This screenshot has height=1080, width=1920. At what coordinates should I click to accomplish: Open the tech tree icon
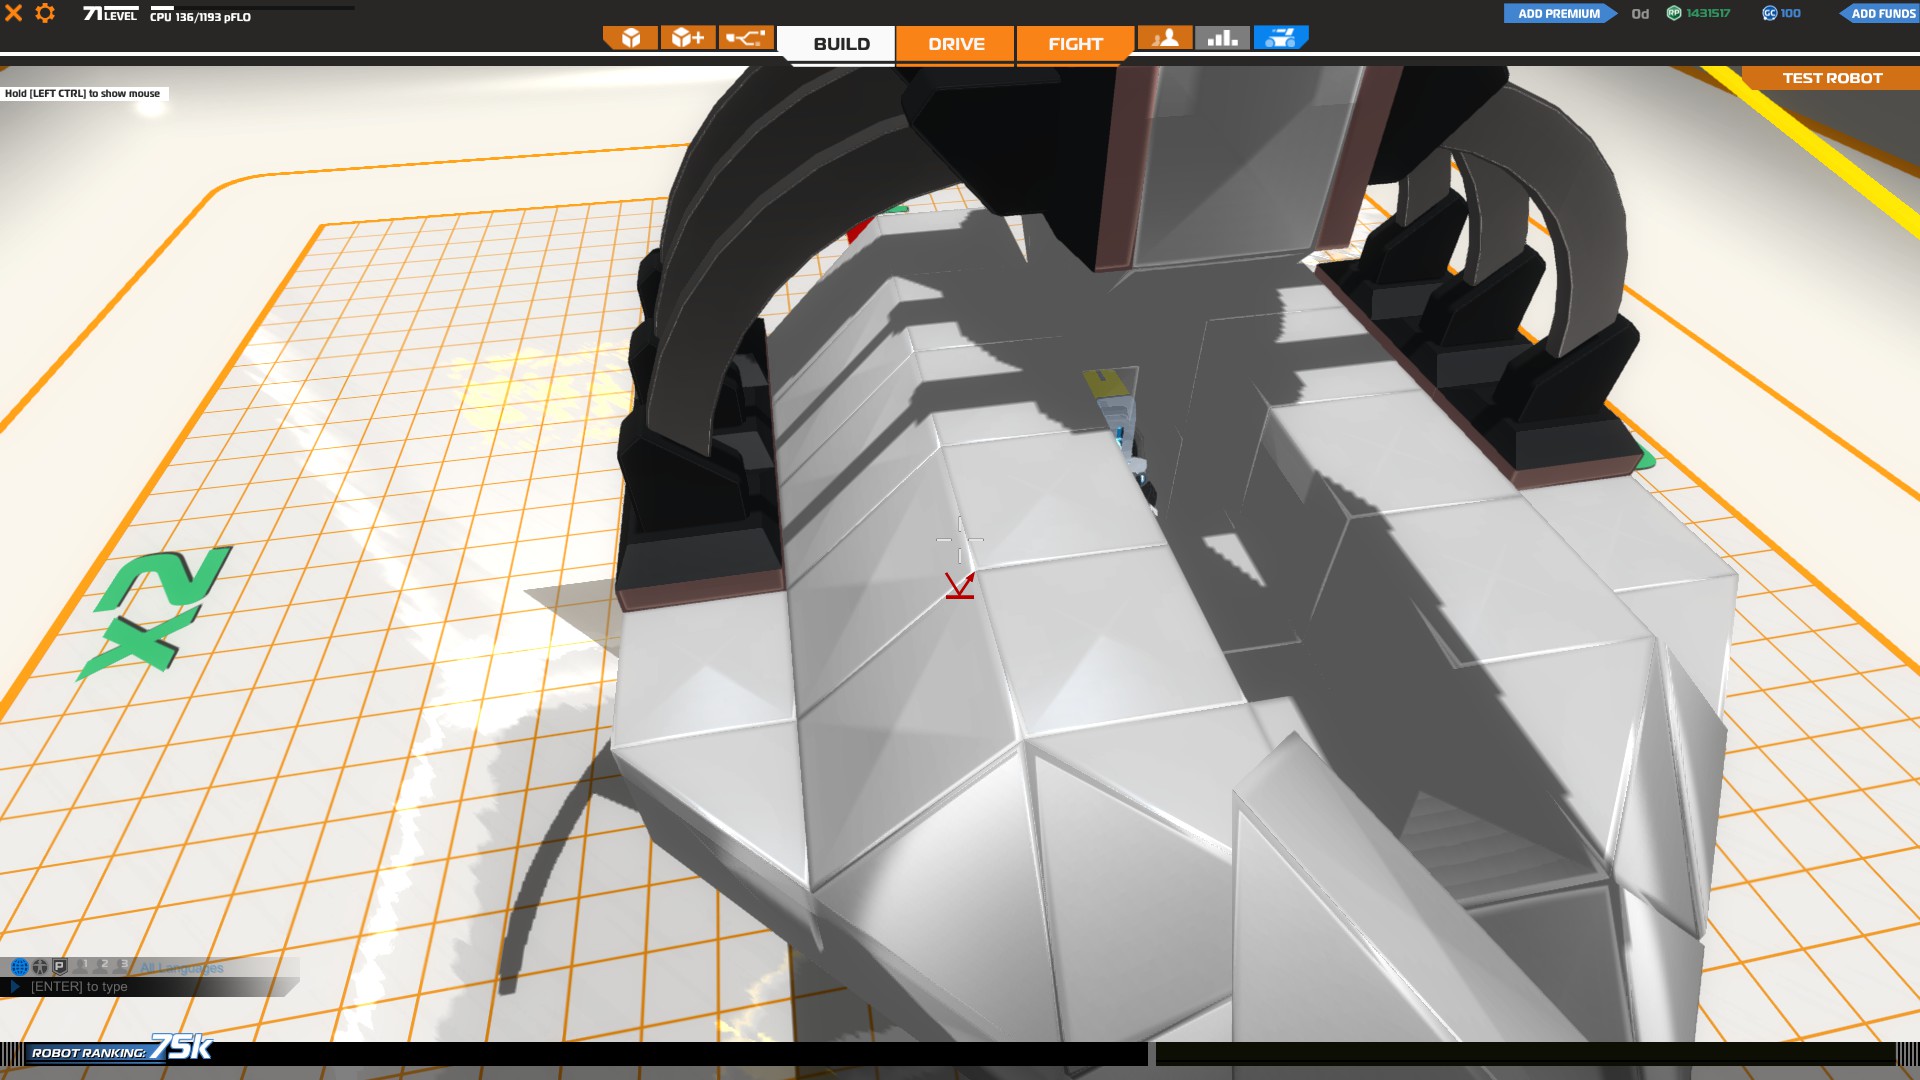click(x=745, y=38)
